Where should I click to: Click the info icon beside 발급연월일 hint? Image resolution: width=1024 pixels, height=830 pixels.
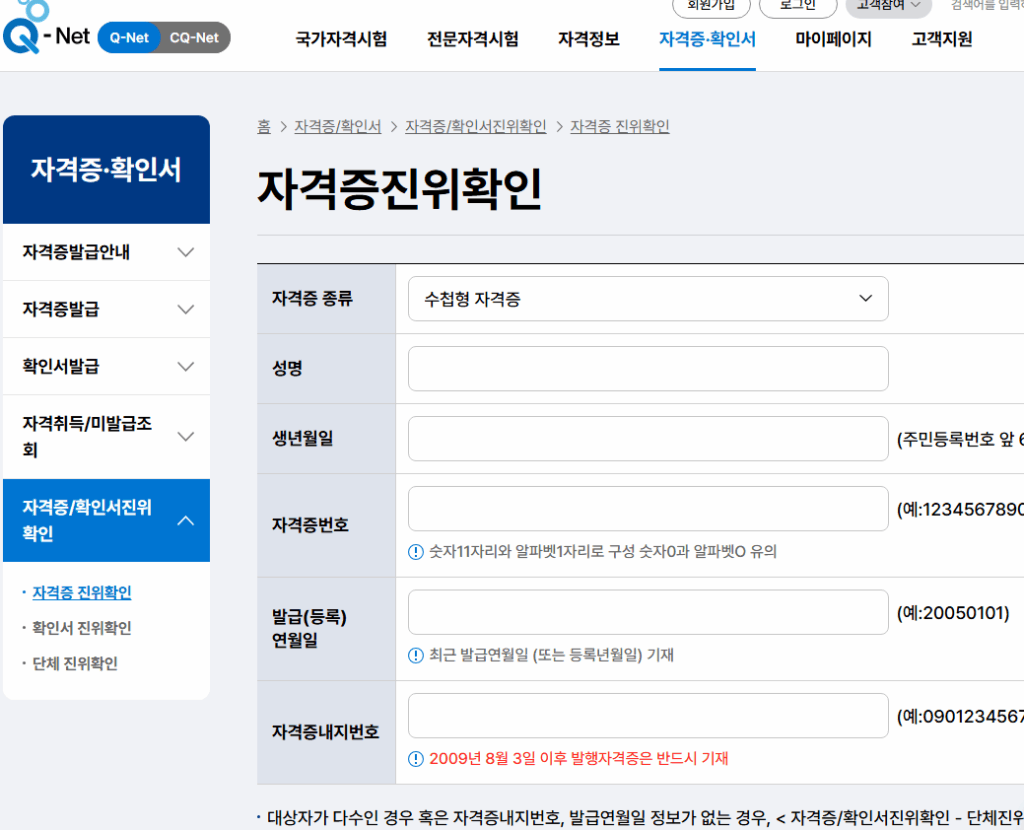(x=413, y=655)
